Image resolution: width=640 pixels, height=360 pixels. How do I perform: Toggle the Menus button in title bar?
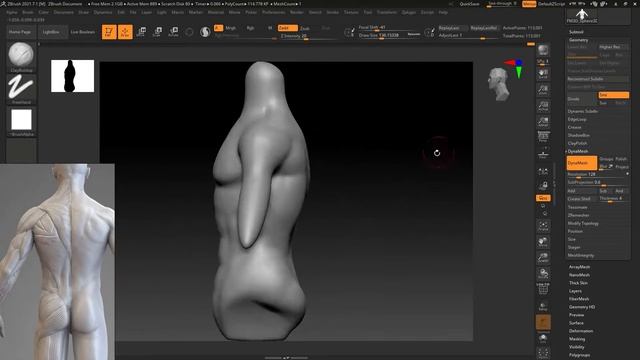[x=529, y=4]
